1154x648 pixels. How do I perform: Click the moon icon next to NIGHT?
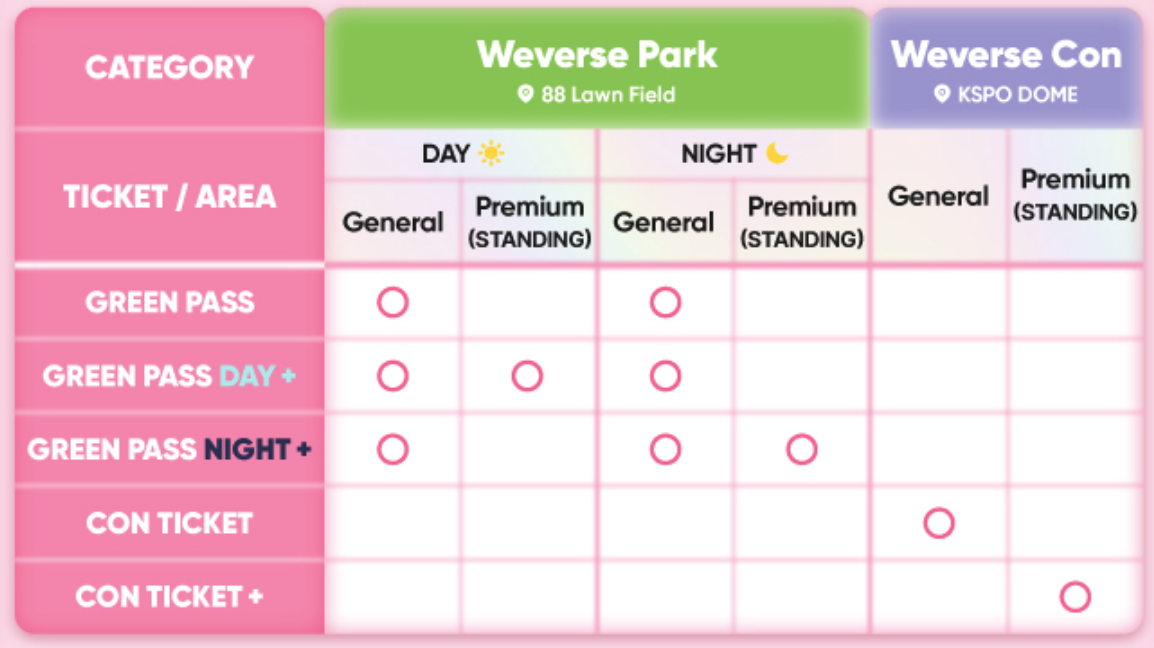click(777, 154)
